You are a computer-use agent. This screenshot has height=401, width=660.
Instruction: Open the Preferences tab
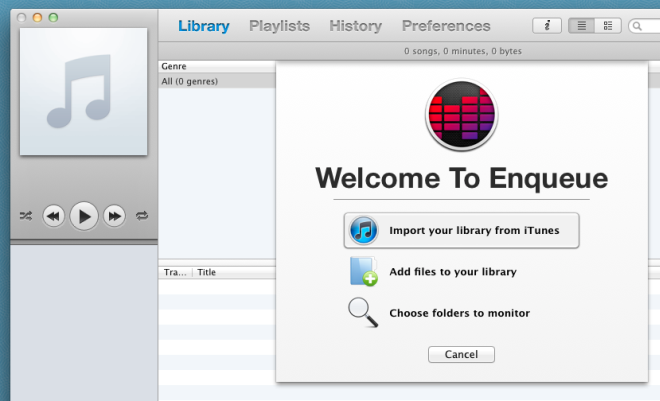click(446, 26)
